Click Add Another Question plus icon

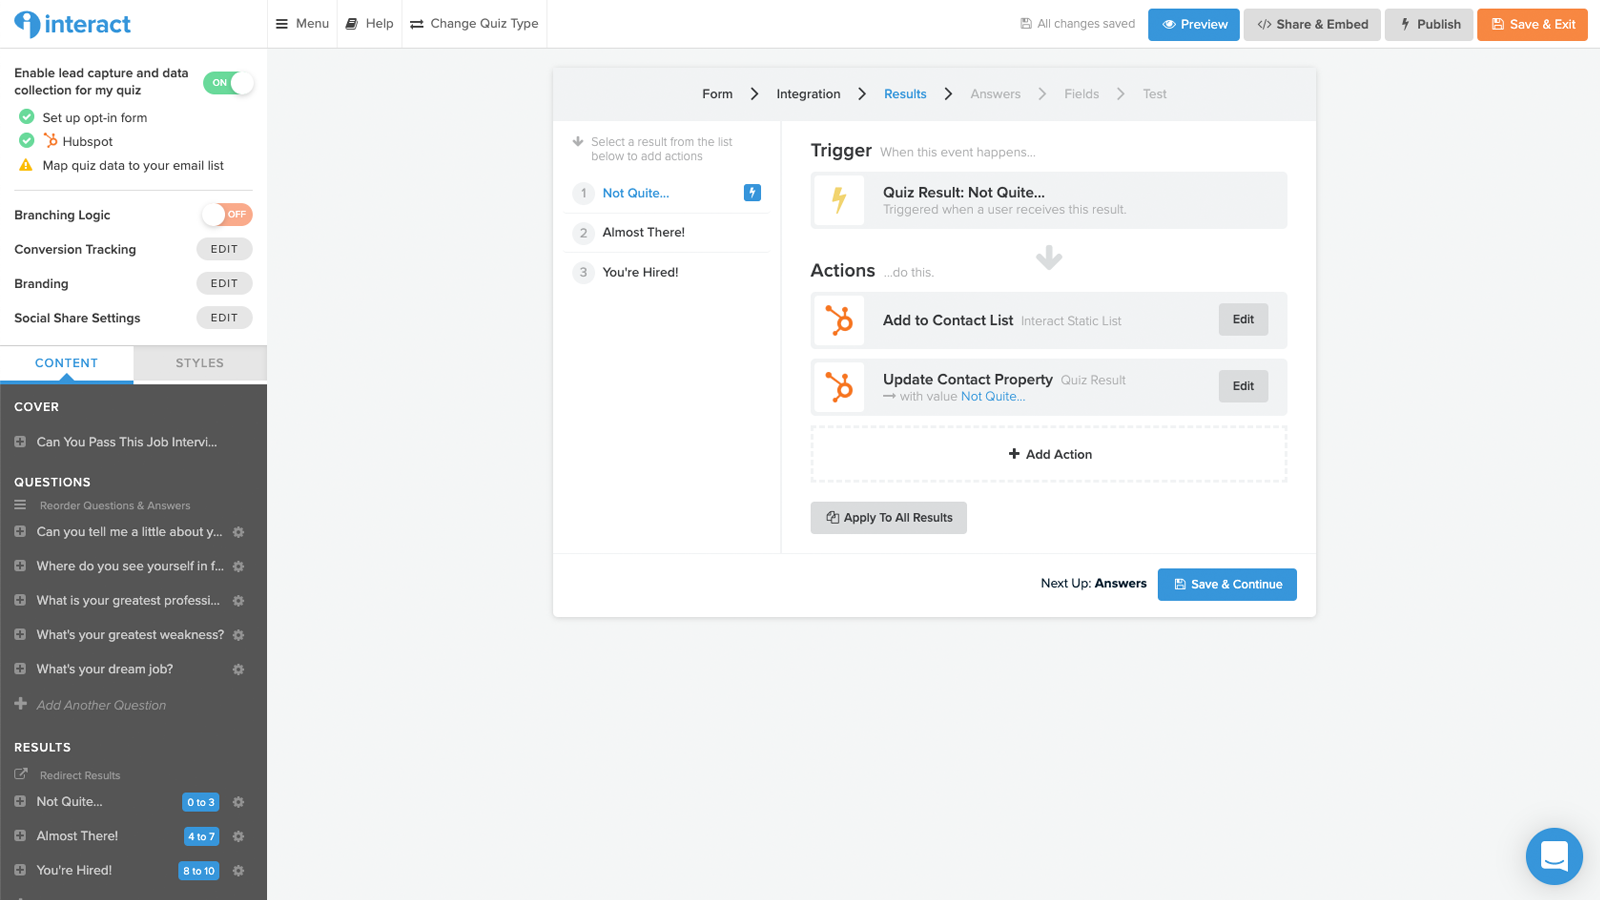pyautogui.click(x=20, y=704)
